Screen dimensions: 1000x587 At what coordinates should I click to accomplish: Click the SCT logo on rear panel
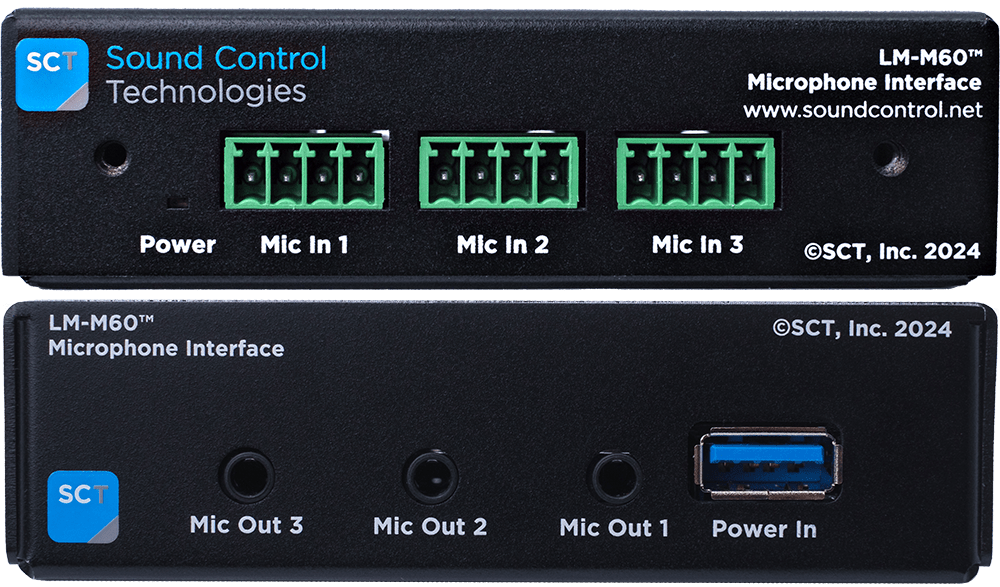83,507
